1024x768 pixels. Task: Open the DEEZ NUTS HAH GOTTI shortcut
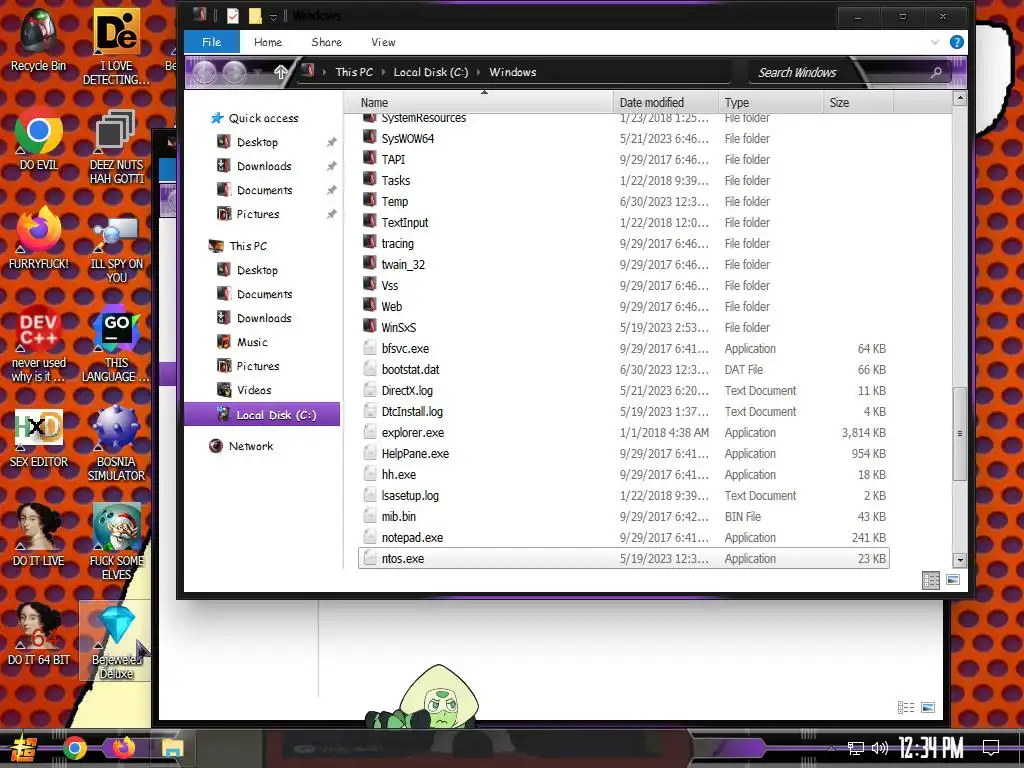[x=116, y=147]
